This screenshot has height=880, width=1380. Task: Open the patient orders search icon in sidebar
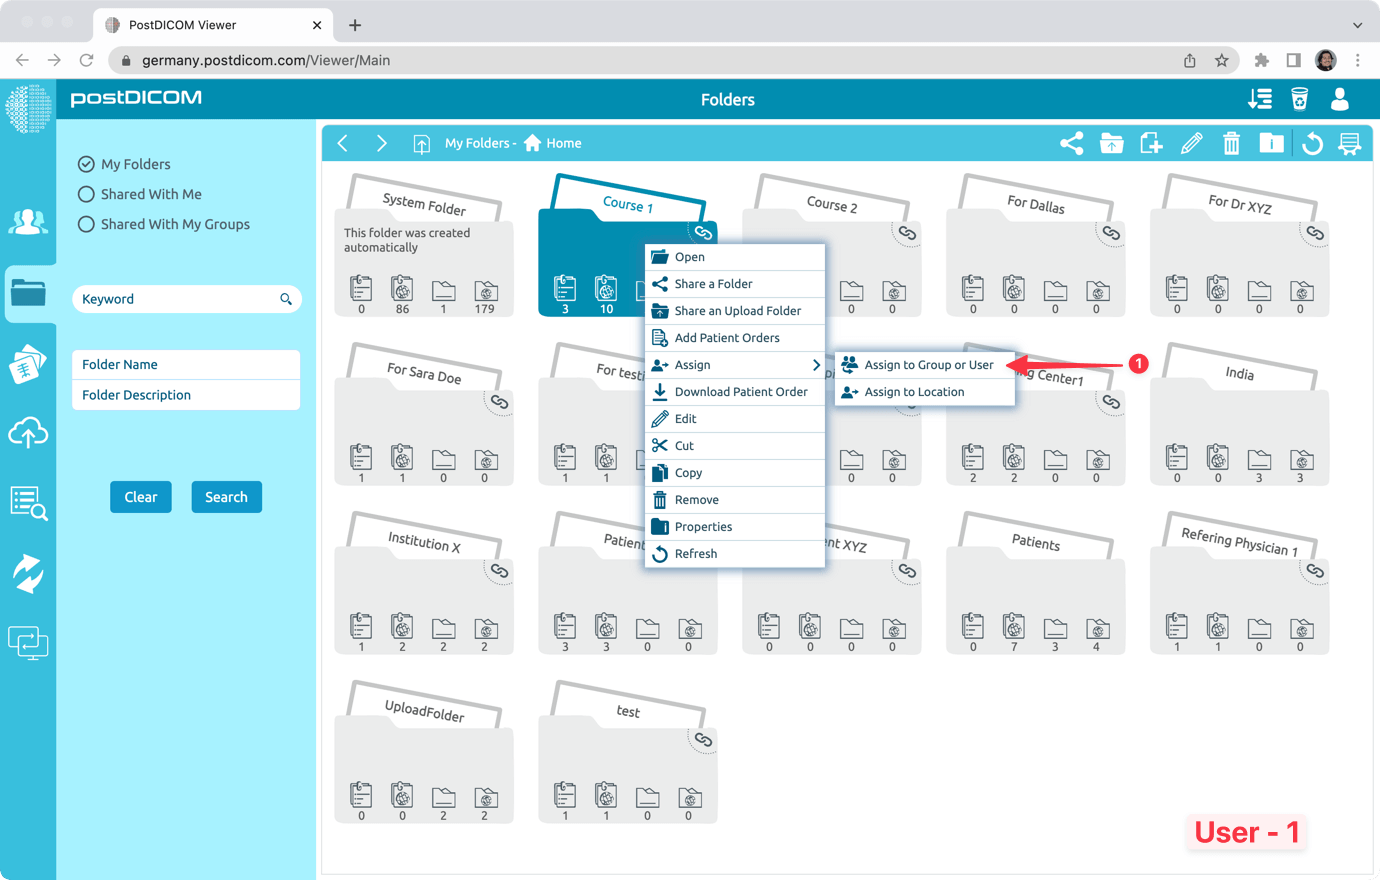(x=28, y=505)
